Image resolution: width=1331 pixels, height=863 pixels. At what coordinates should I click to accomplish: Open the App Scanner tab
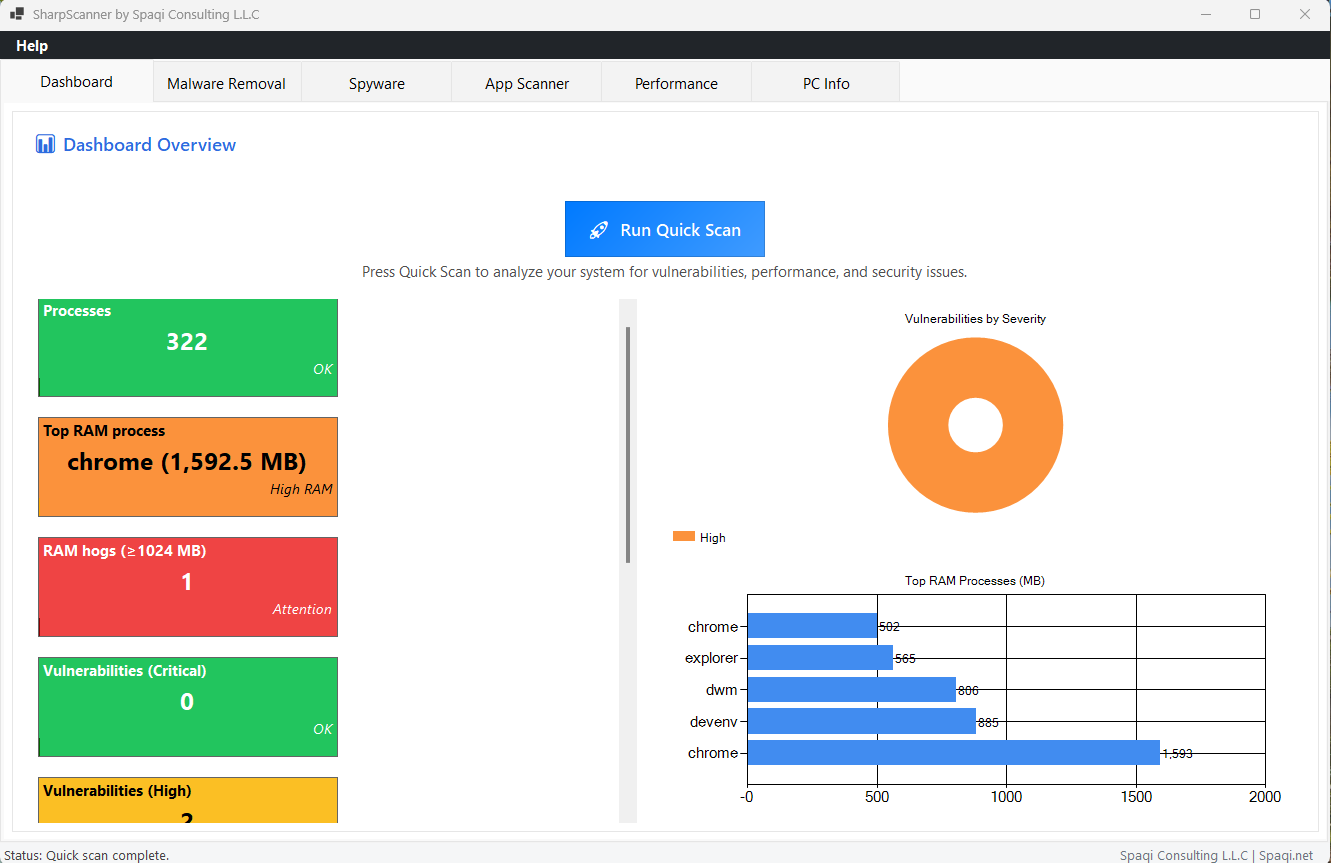pyautogui.click(x=526, y=83)
